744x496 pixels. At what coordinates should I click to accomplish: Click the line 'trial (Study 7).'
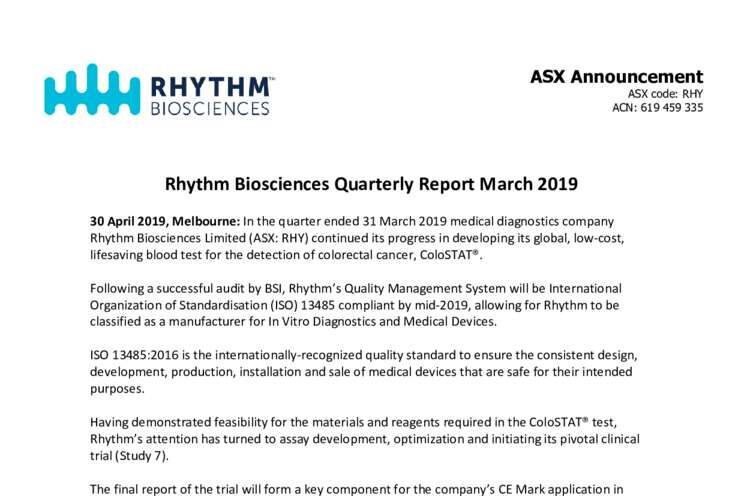tap(129, 456)
